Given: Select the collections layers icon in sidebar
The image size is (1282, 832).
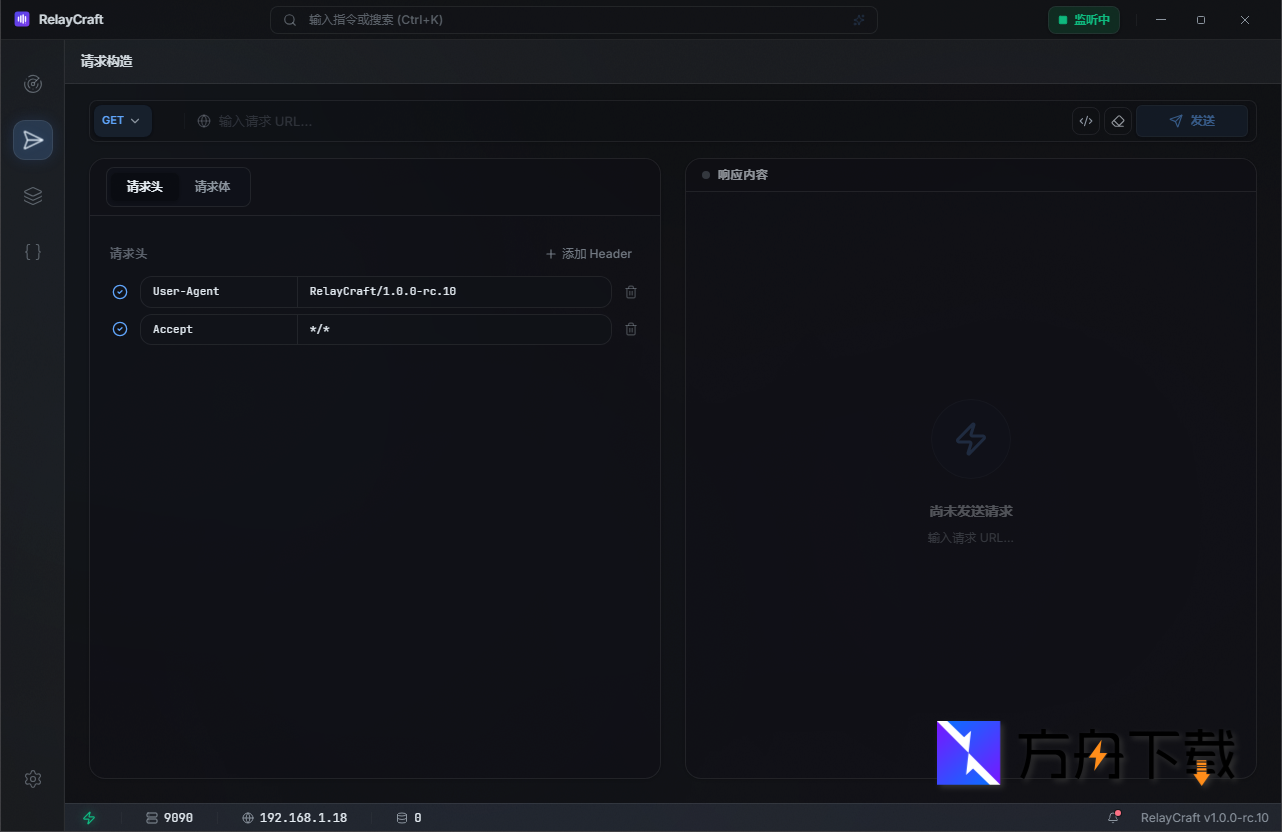Looking at the screenshot, I should pos(32,196).
